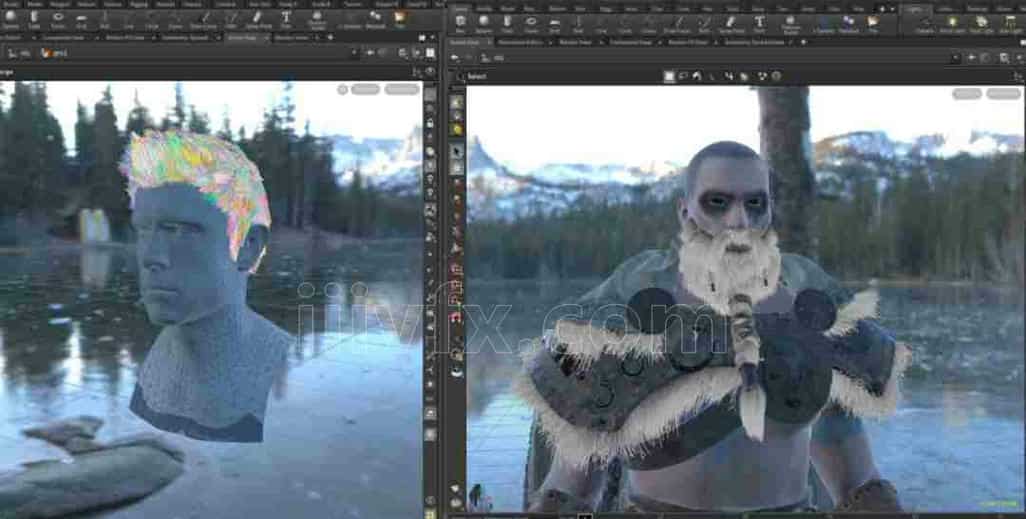Open the camera menu in left viewport
This screenshot has width=1026, height=519.
(x=402, y=90)
